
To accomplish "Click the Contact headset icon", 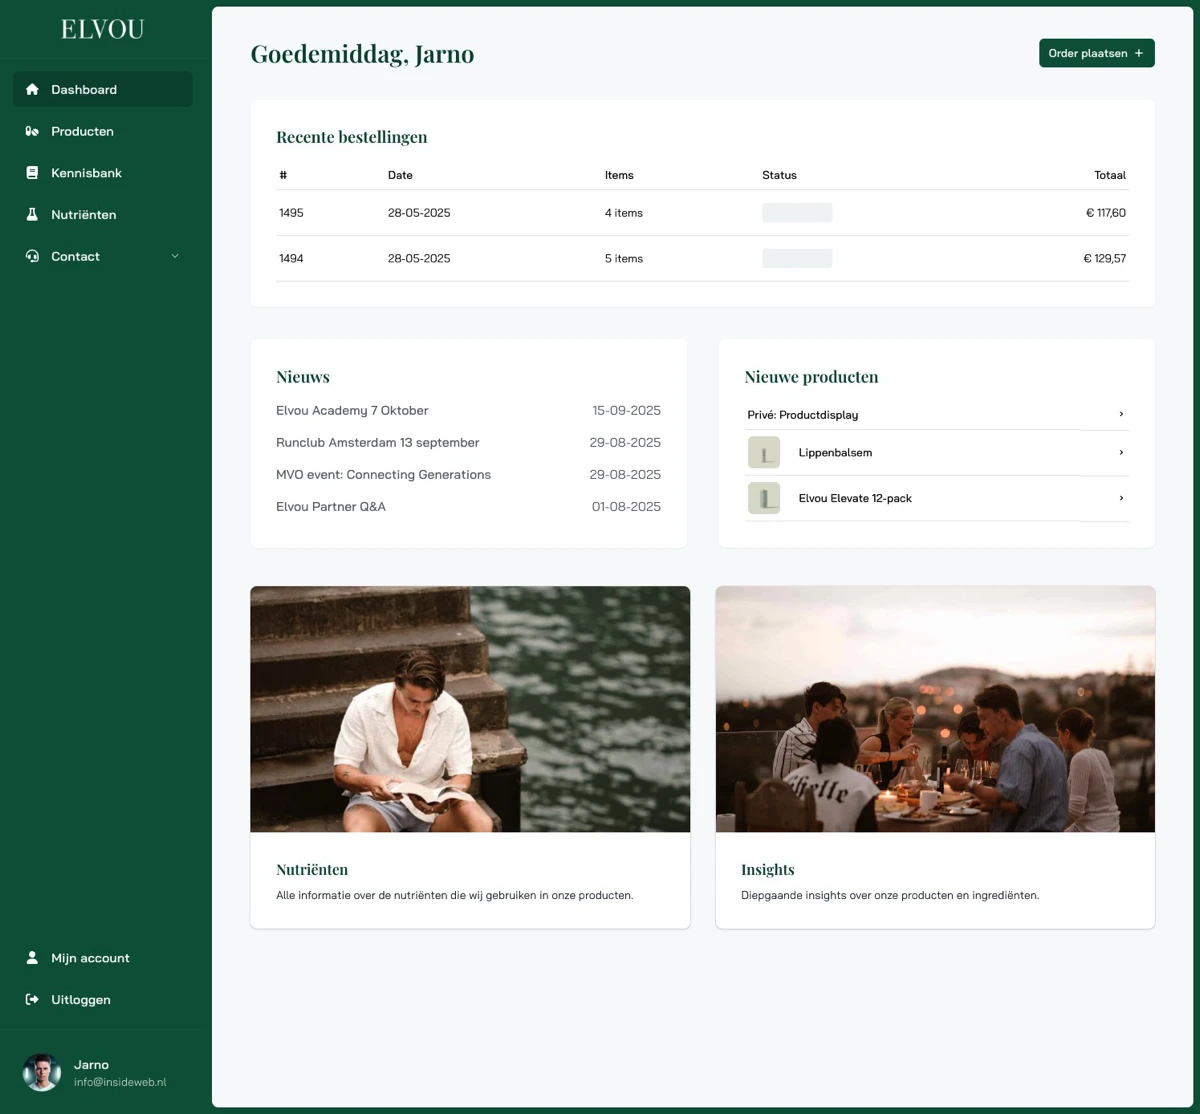I will coord(32,257).
